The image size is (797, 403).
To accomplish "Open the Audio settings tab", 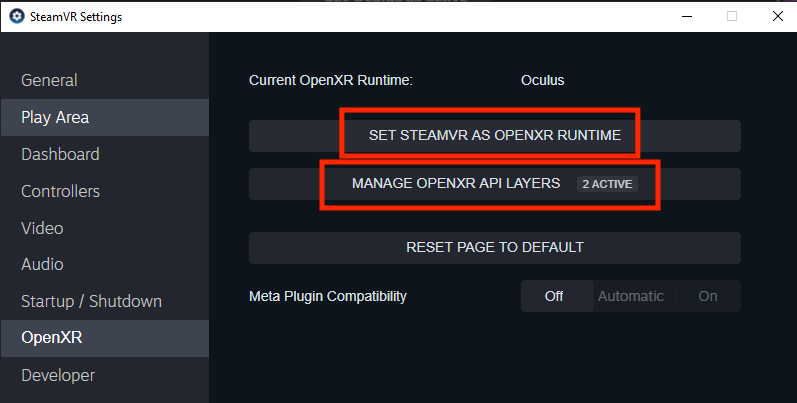I will coord(104,264).
